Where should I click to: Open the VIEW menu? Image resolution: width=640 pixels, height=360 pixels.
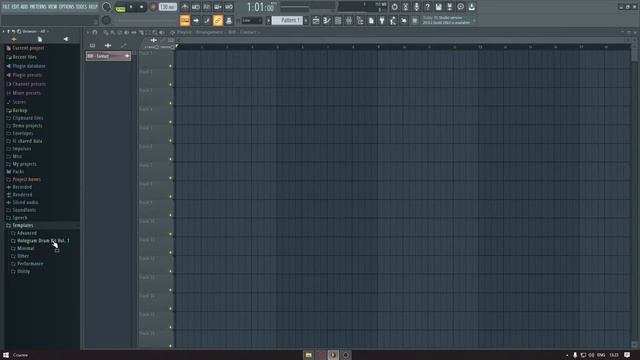[53, 7]
